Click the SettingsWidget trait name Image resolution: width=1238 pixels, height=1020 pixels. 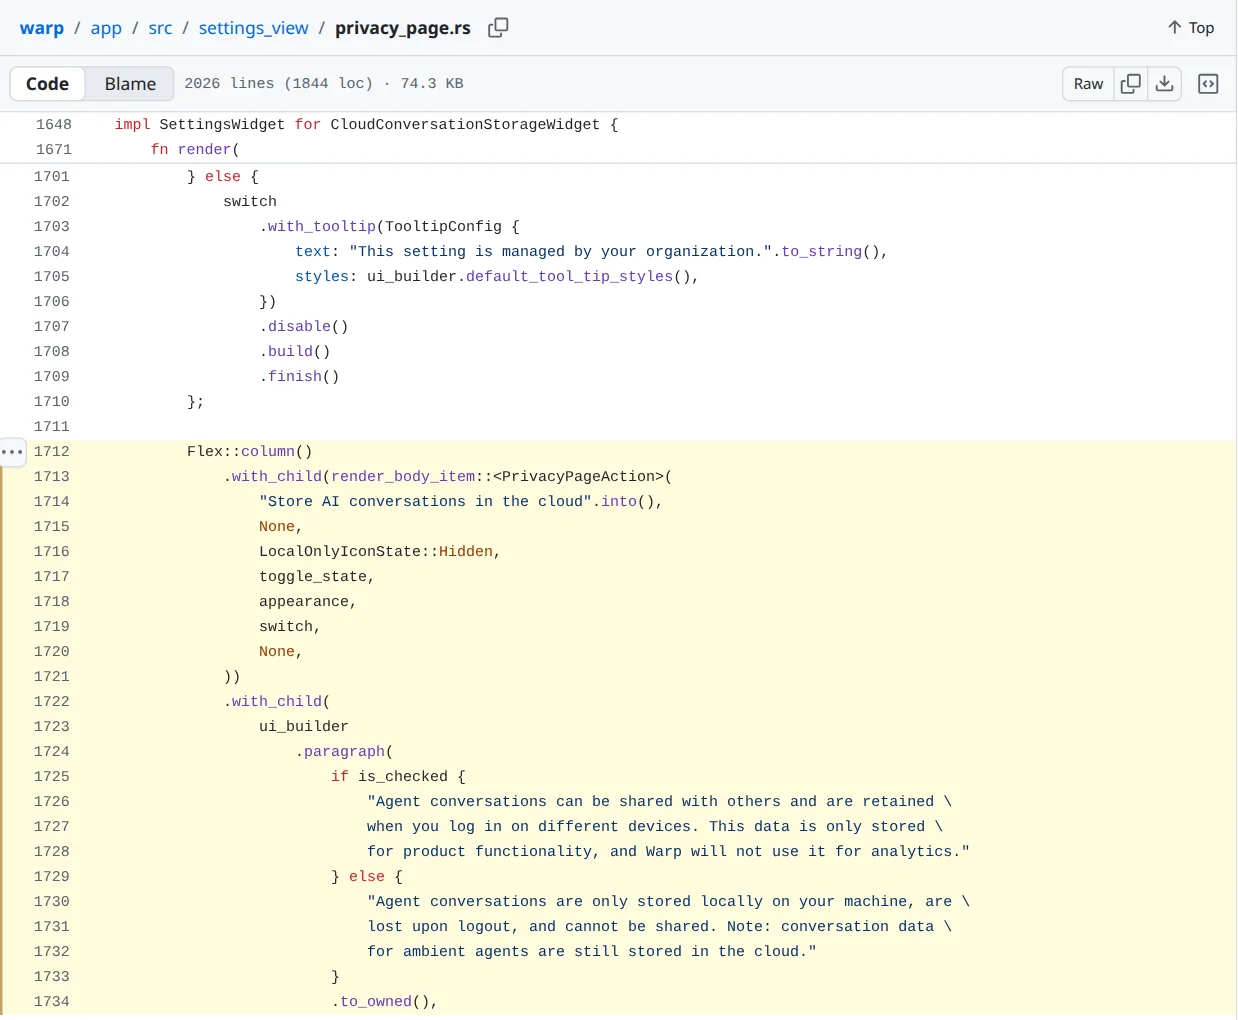point(222,125)
